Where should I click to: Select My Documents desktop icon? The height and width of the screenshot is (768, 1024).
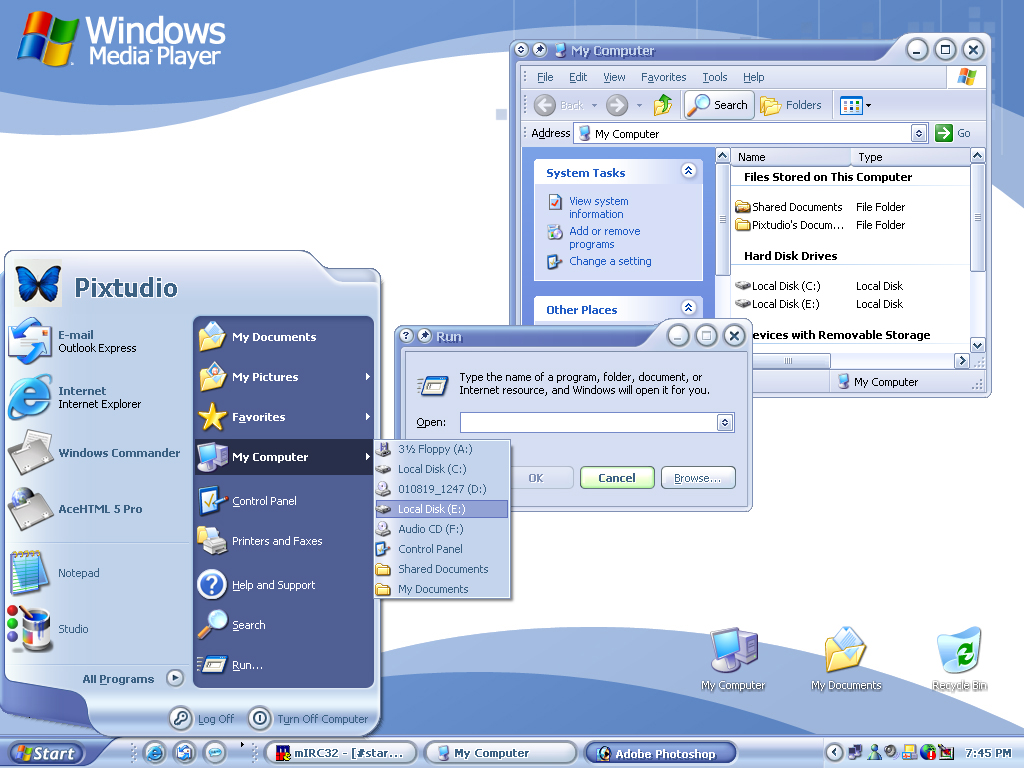pos(846,656)
